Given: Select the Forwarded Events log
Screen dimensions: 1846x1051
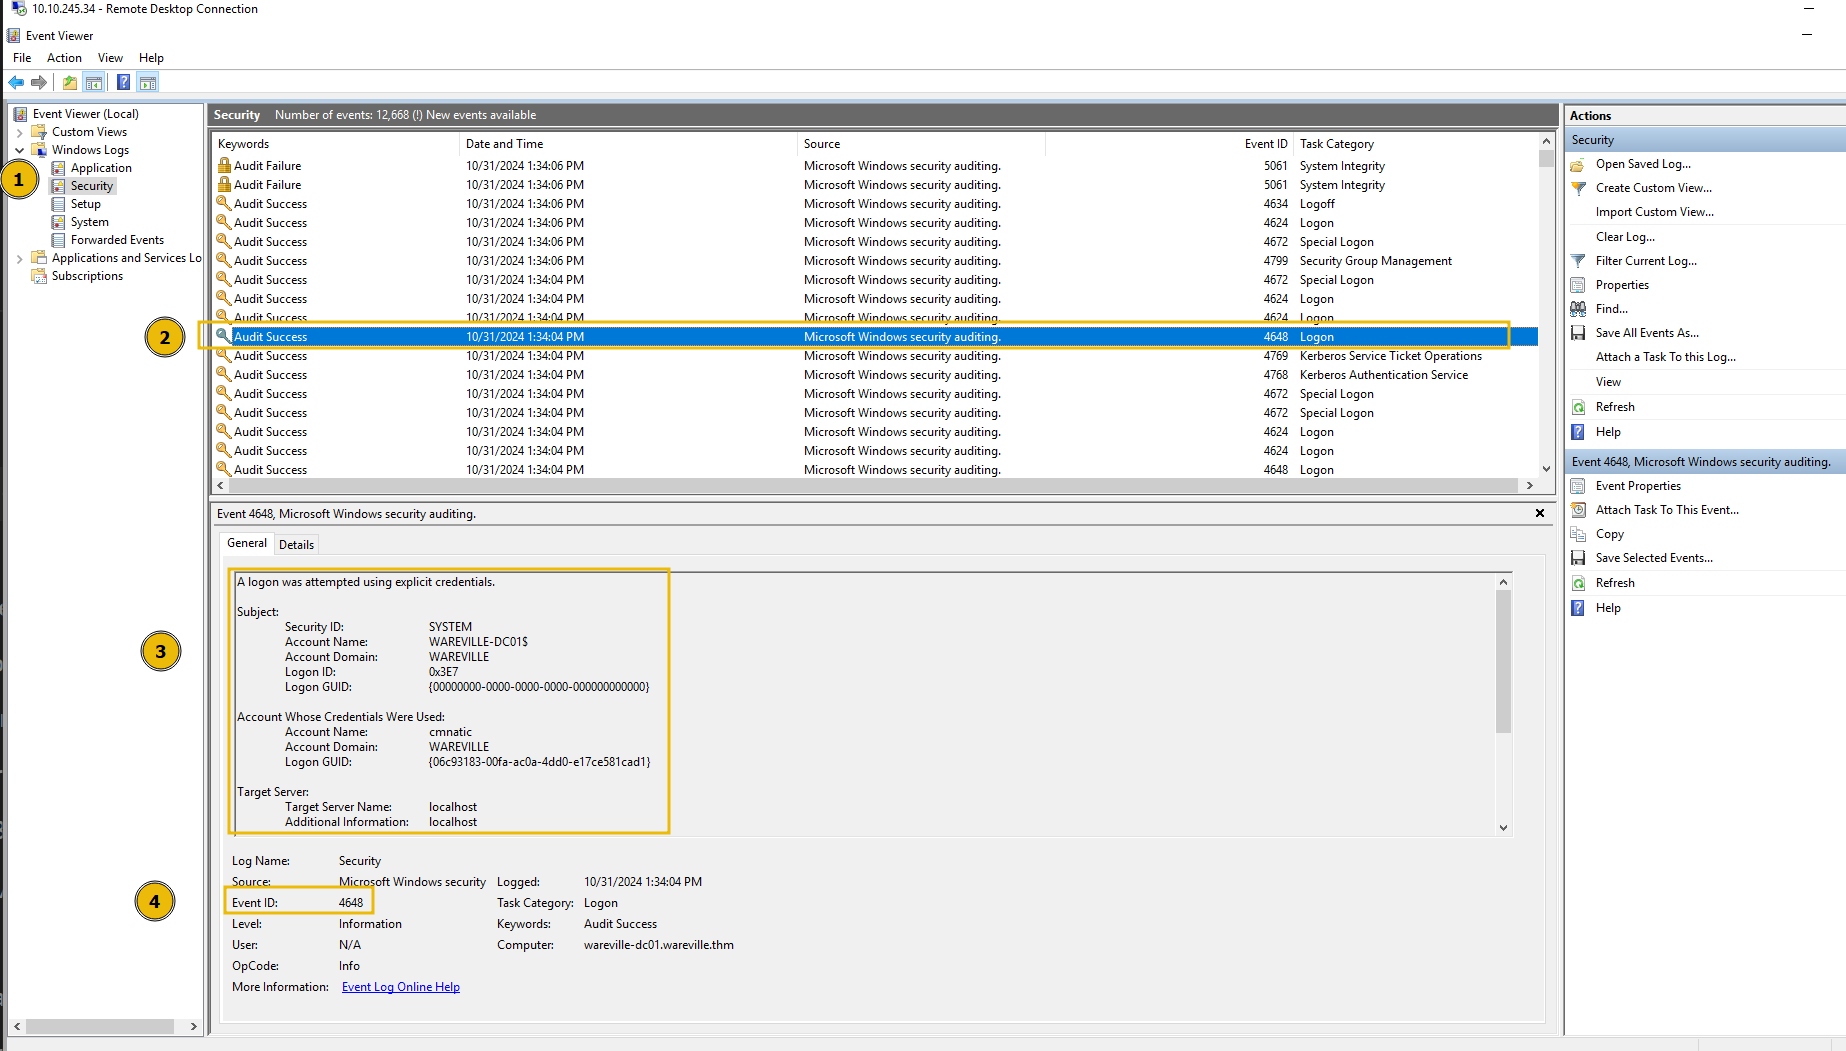Looking at the screenshot, I should tap(118, 239).
